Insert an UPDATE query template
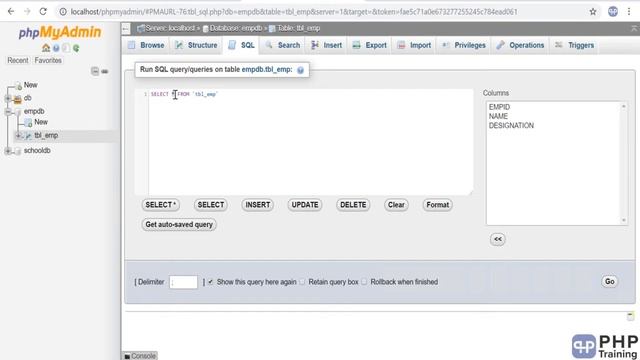 [x=305, y=205]
